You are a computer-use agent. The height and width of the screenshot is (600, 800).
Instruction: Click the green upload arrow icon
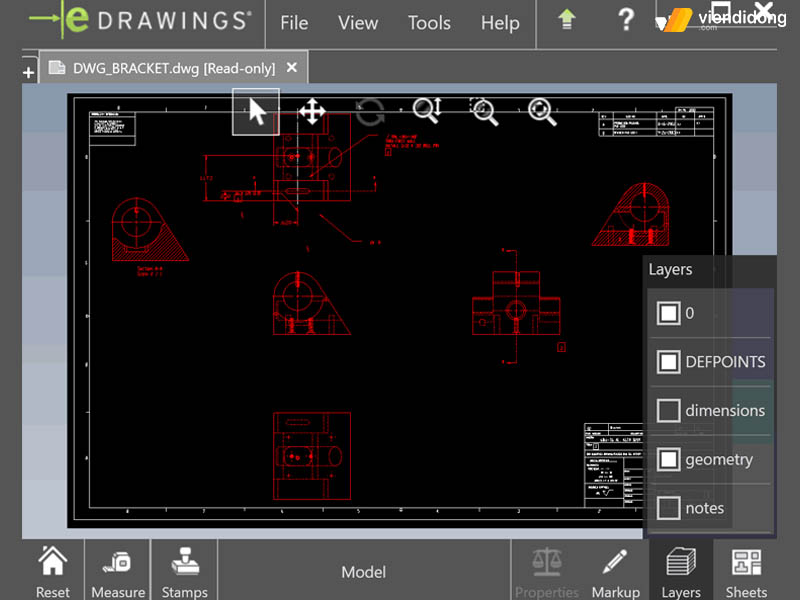568,21
